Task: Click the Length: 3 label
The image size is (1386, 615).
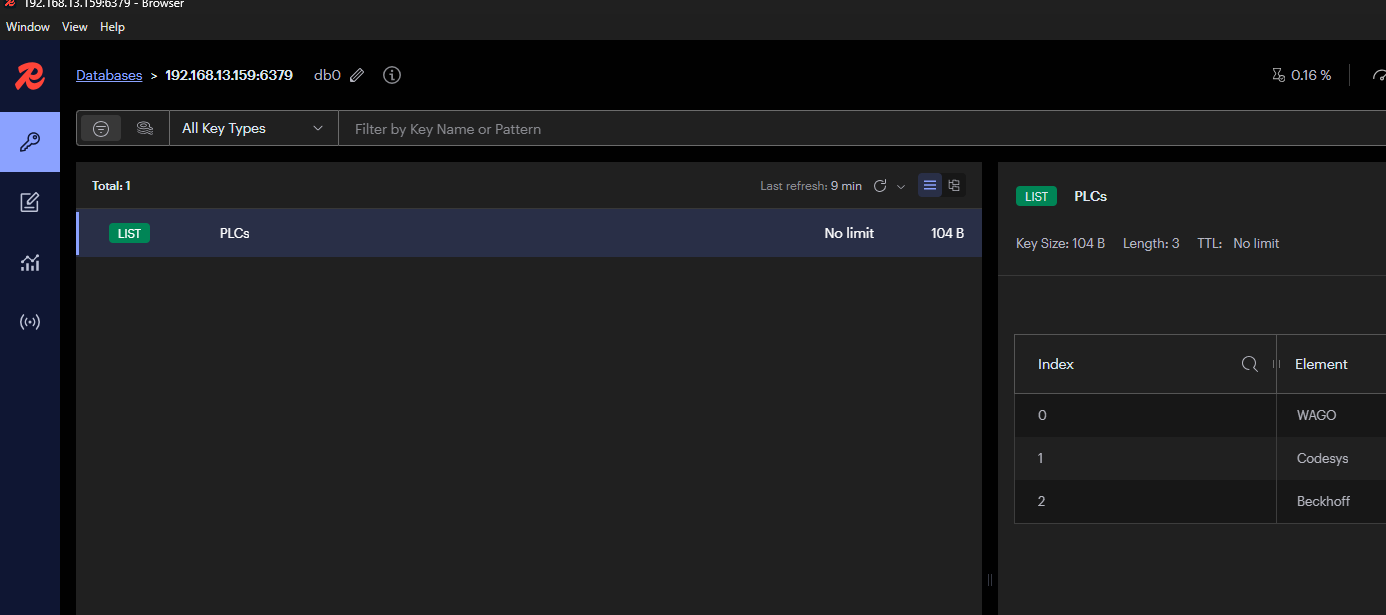Action: pyautogui.click(x=1151, y=243)
